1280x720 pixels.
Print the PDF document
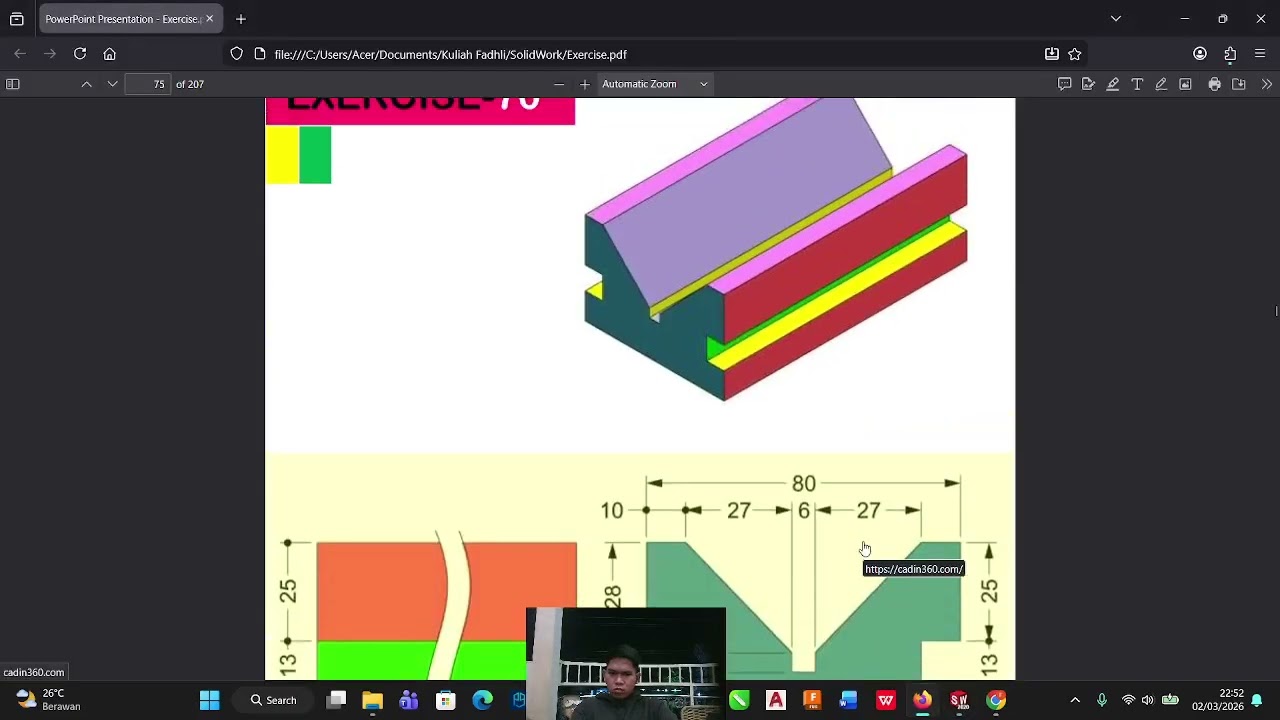point(1214,84)
